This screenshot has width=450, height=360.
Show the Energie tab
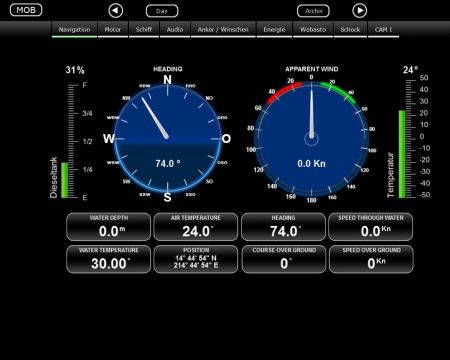coord(274,30)
